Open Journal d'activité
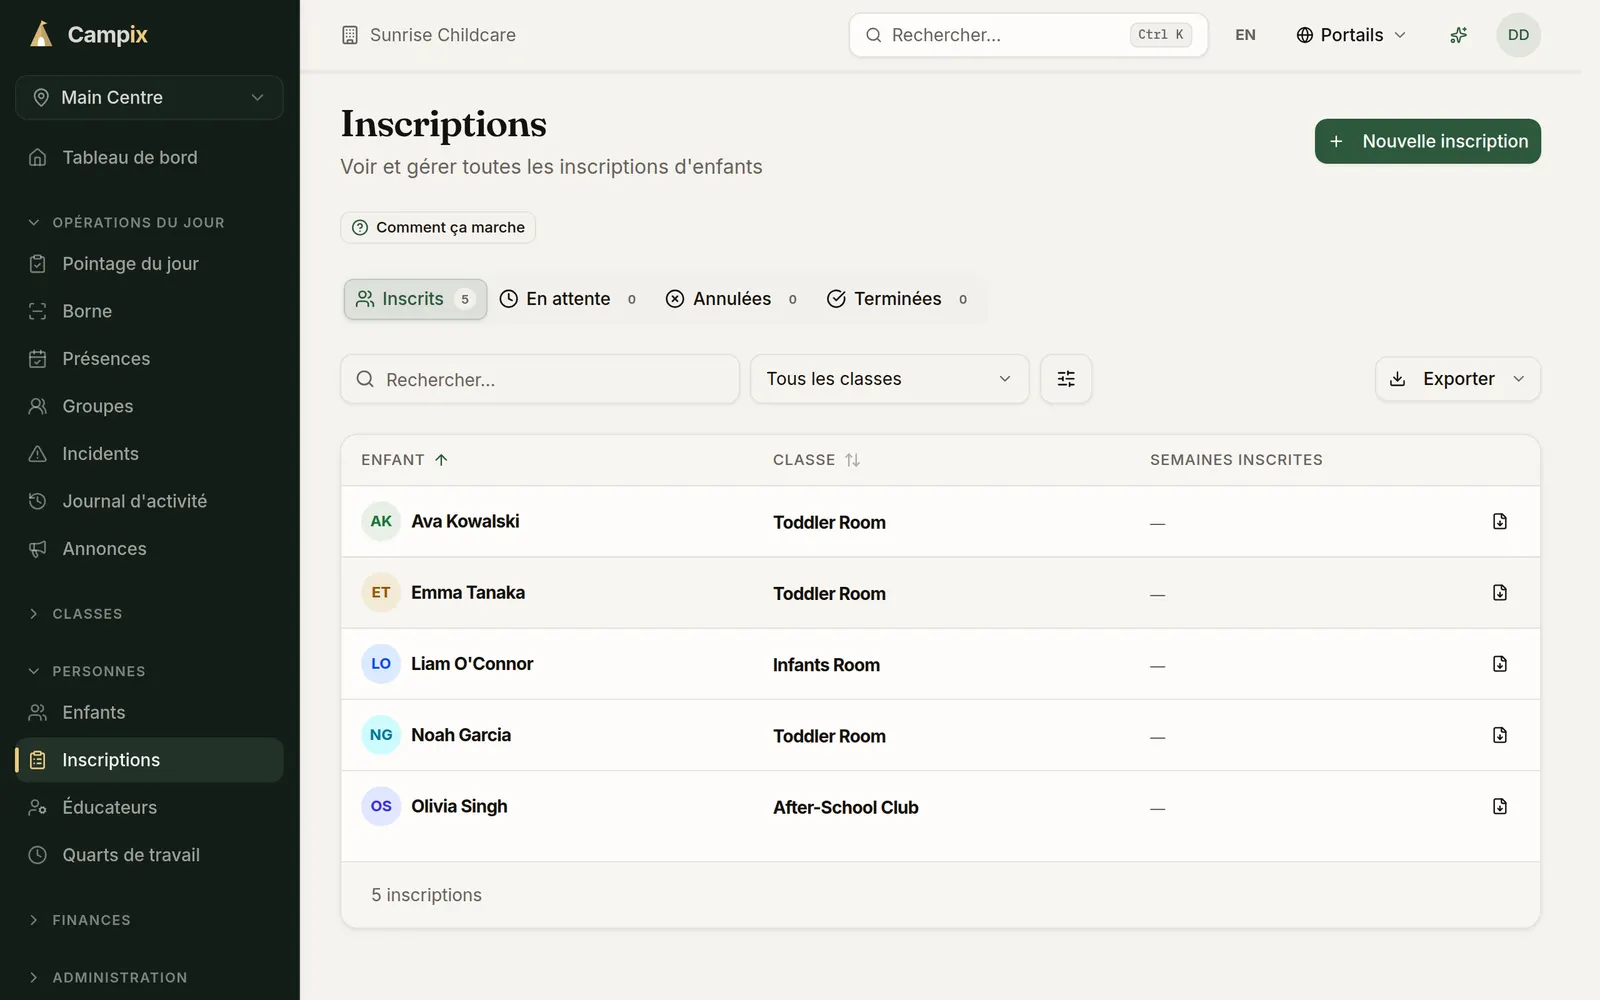Image resolution: width=1600 pixels, height=1000 pixels. (149, 501)
